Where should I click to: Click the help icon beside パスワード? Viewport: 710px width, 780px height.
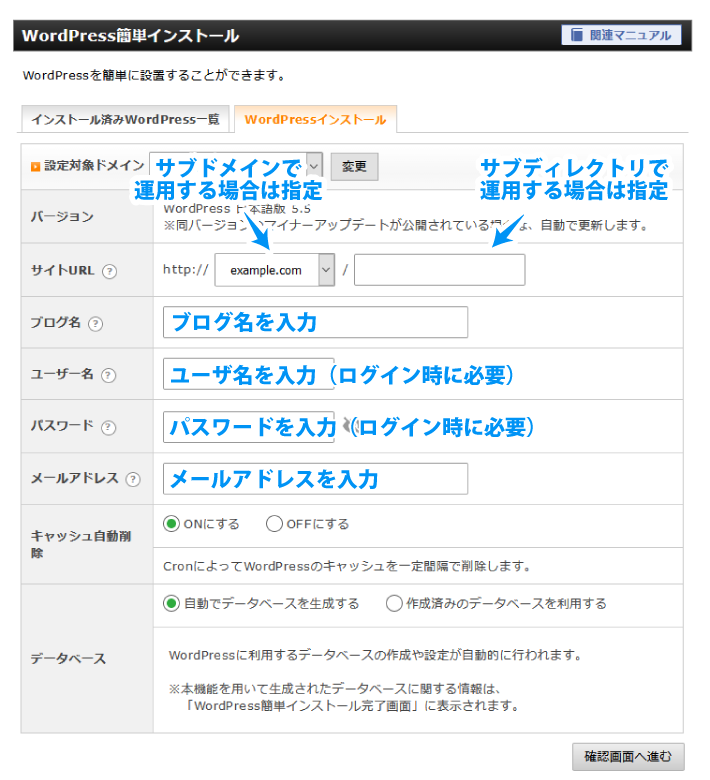[108, 427]
